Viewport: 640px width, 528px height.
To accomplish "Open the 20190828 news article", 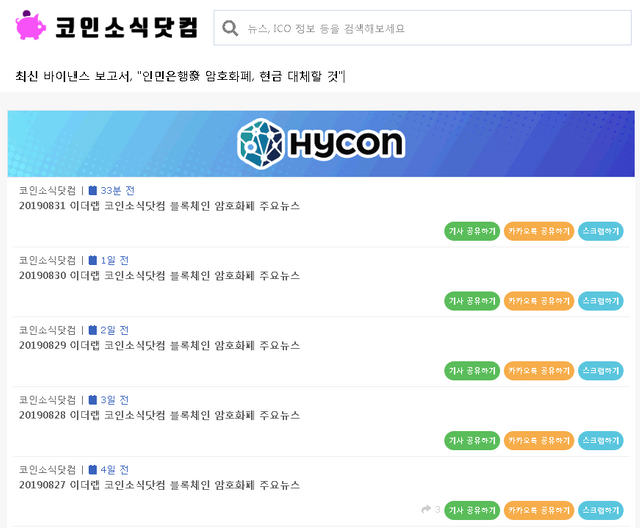I will pyautogui.click(x=159, y=415).
